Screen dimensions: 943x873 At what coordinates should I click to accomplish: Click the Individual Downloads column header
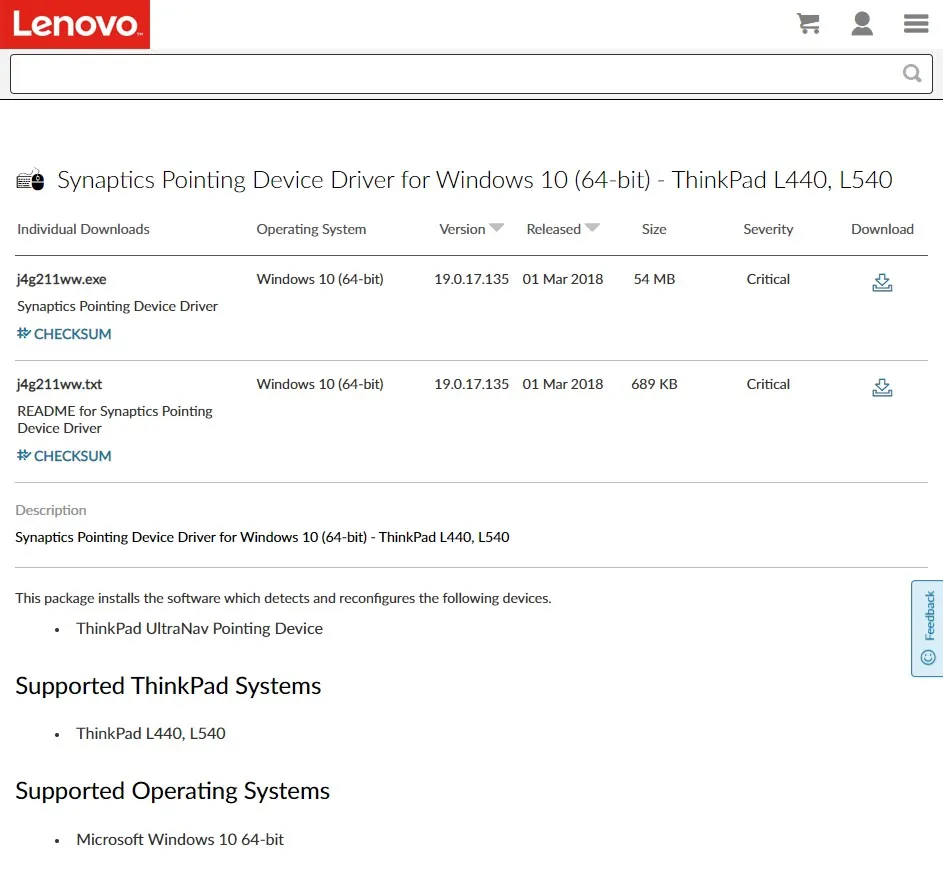[x=83, y=229]
